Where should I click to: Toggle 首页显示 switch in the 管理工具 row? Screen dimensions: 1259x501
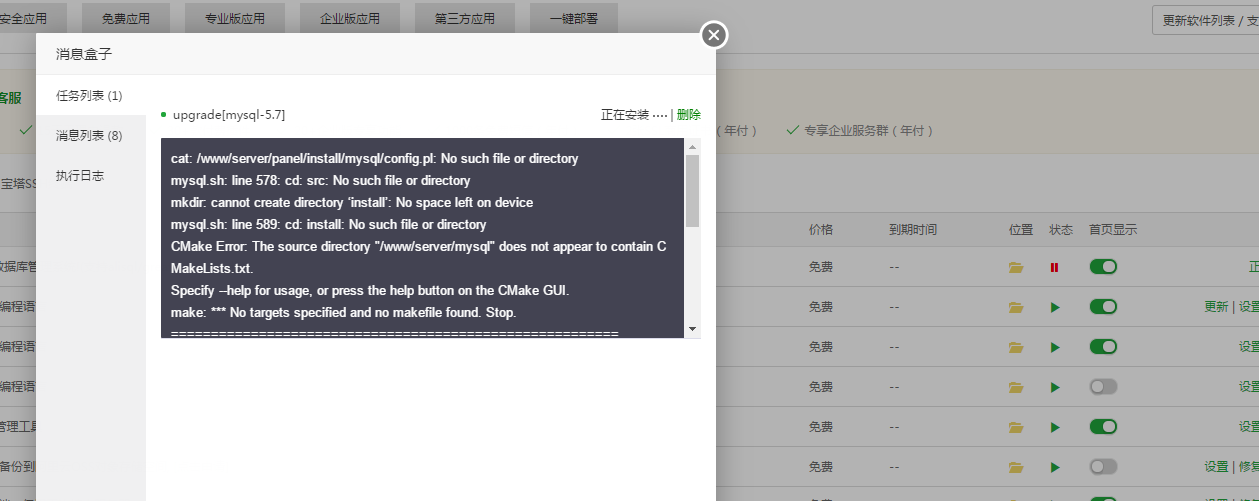tap(1103, 427)
